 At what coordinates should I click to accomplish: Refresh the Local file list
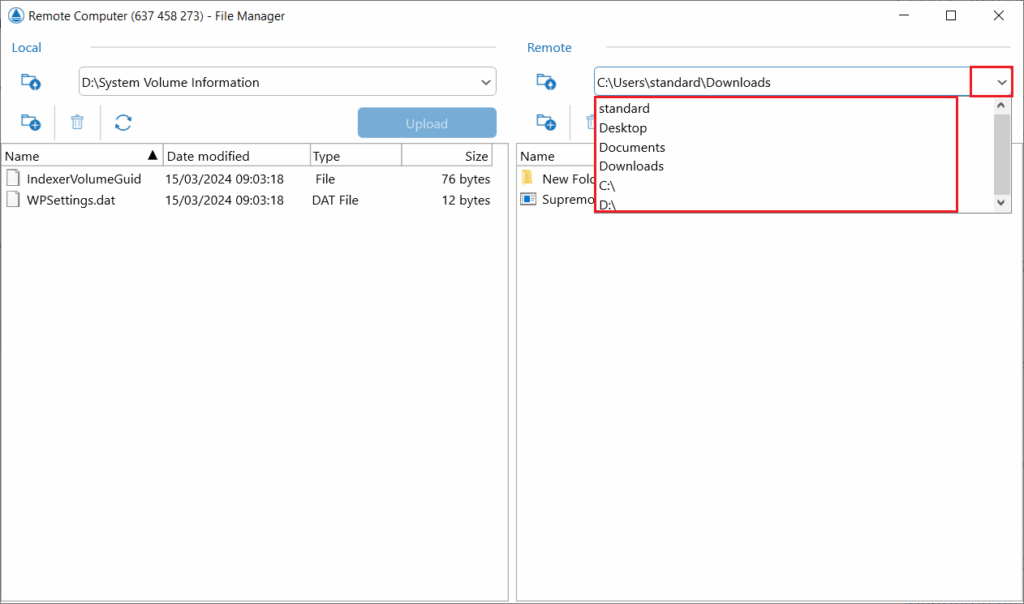coord(123,123)
